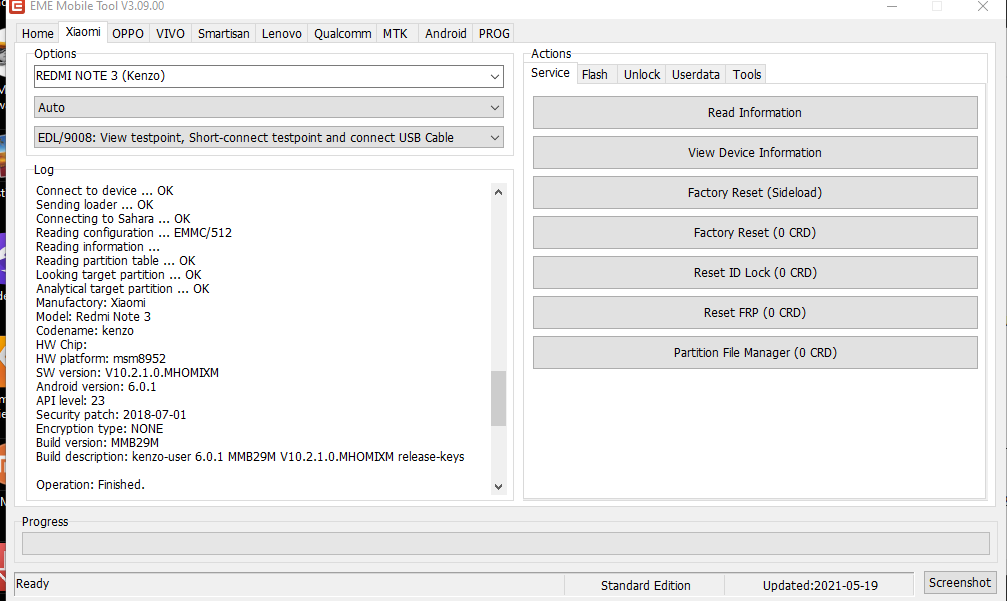Switch to the OPPO tab
Screen dimensions: 1007x601
128,33
